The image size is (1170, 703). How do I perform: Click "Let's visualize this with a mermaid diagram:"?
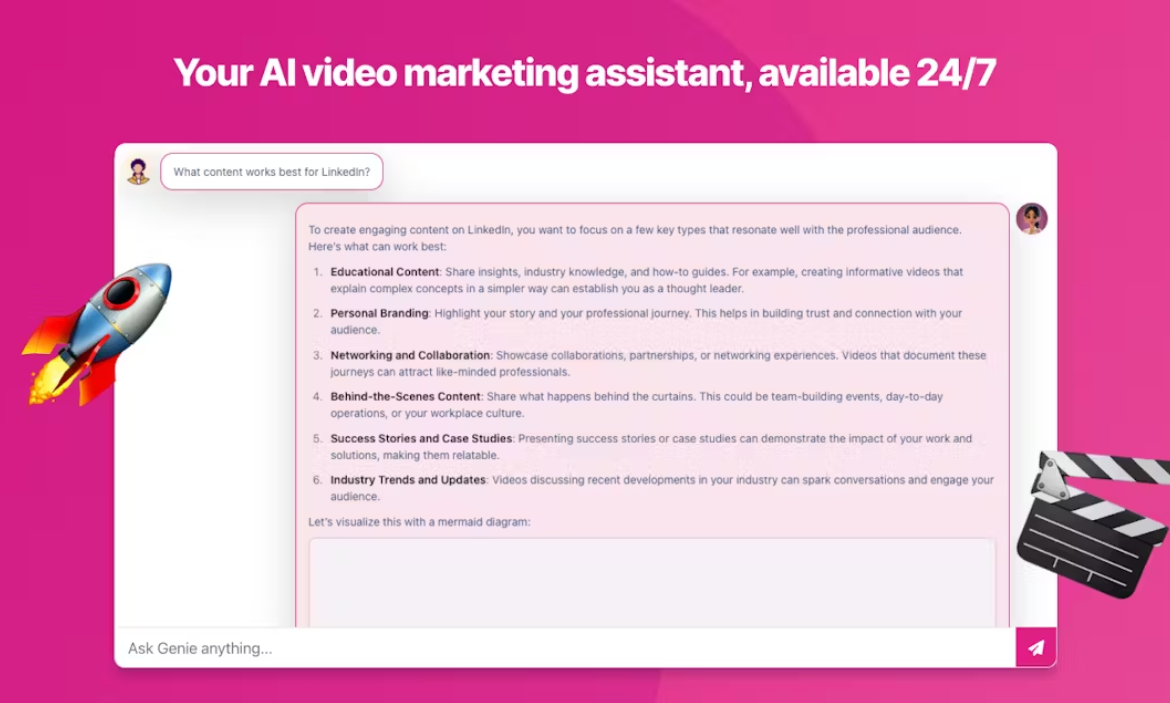click(x=419, y=522)
